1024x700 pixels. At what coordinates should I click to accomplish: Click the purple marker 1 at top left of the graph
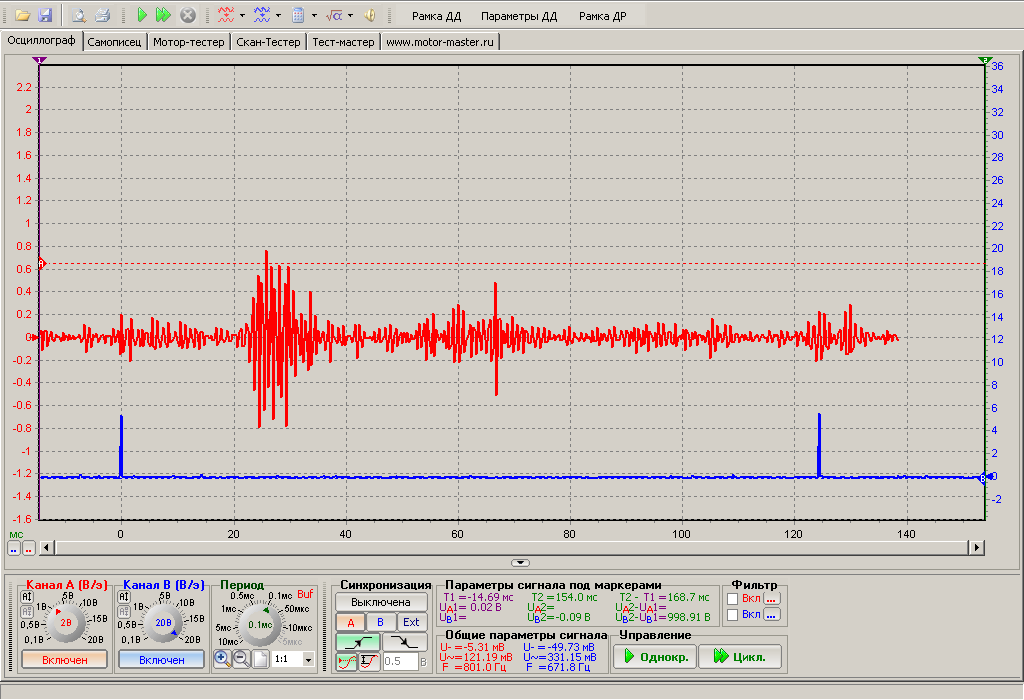pyautogui.click(x=40, y=60)
